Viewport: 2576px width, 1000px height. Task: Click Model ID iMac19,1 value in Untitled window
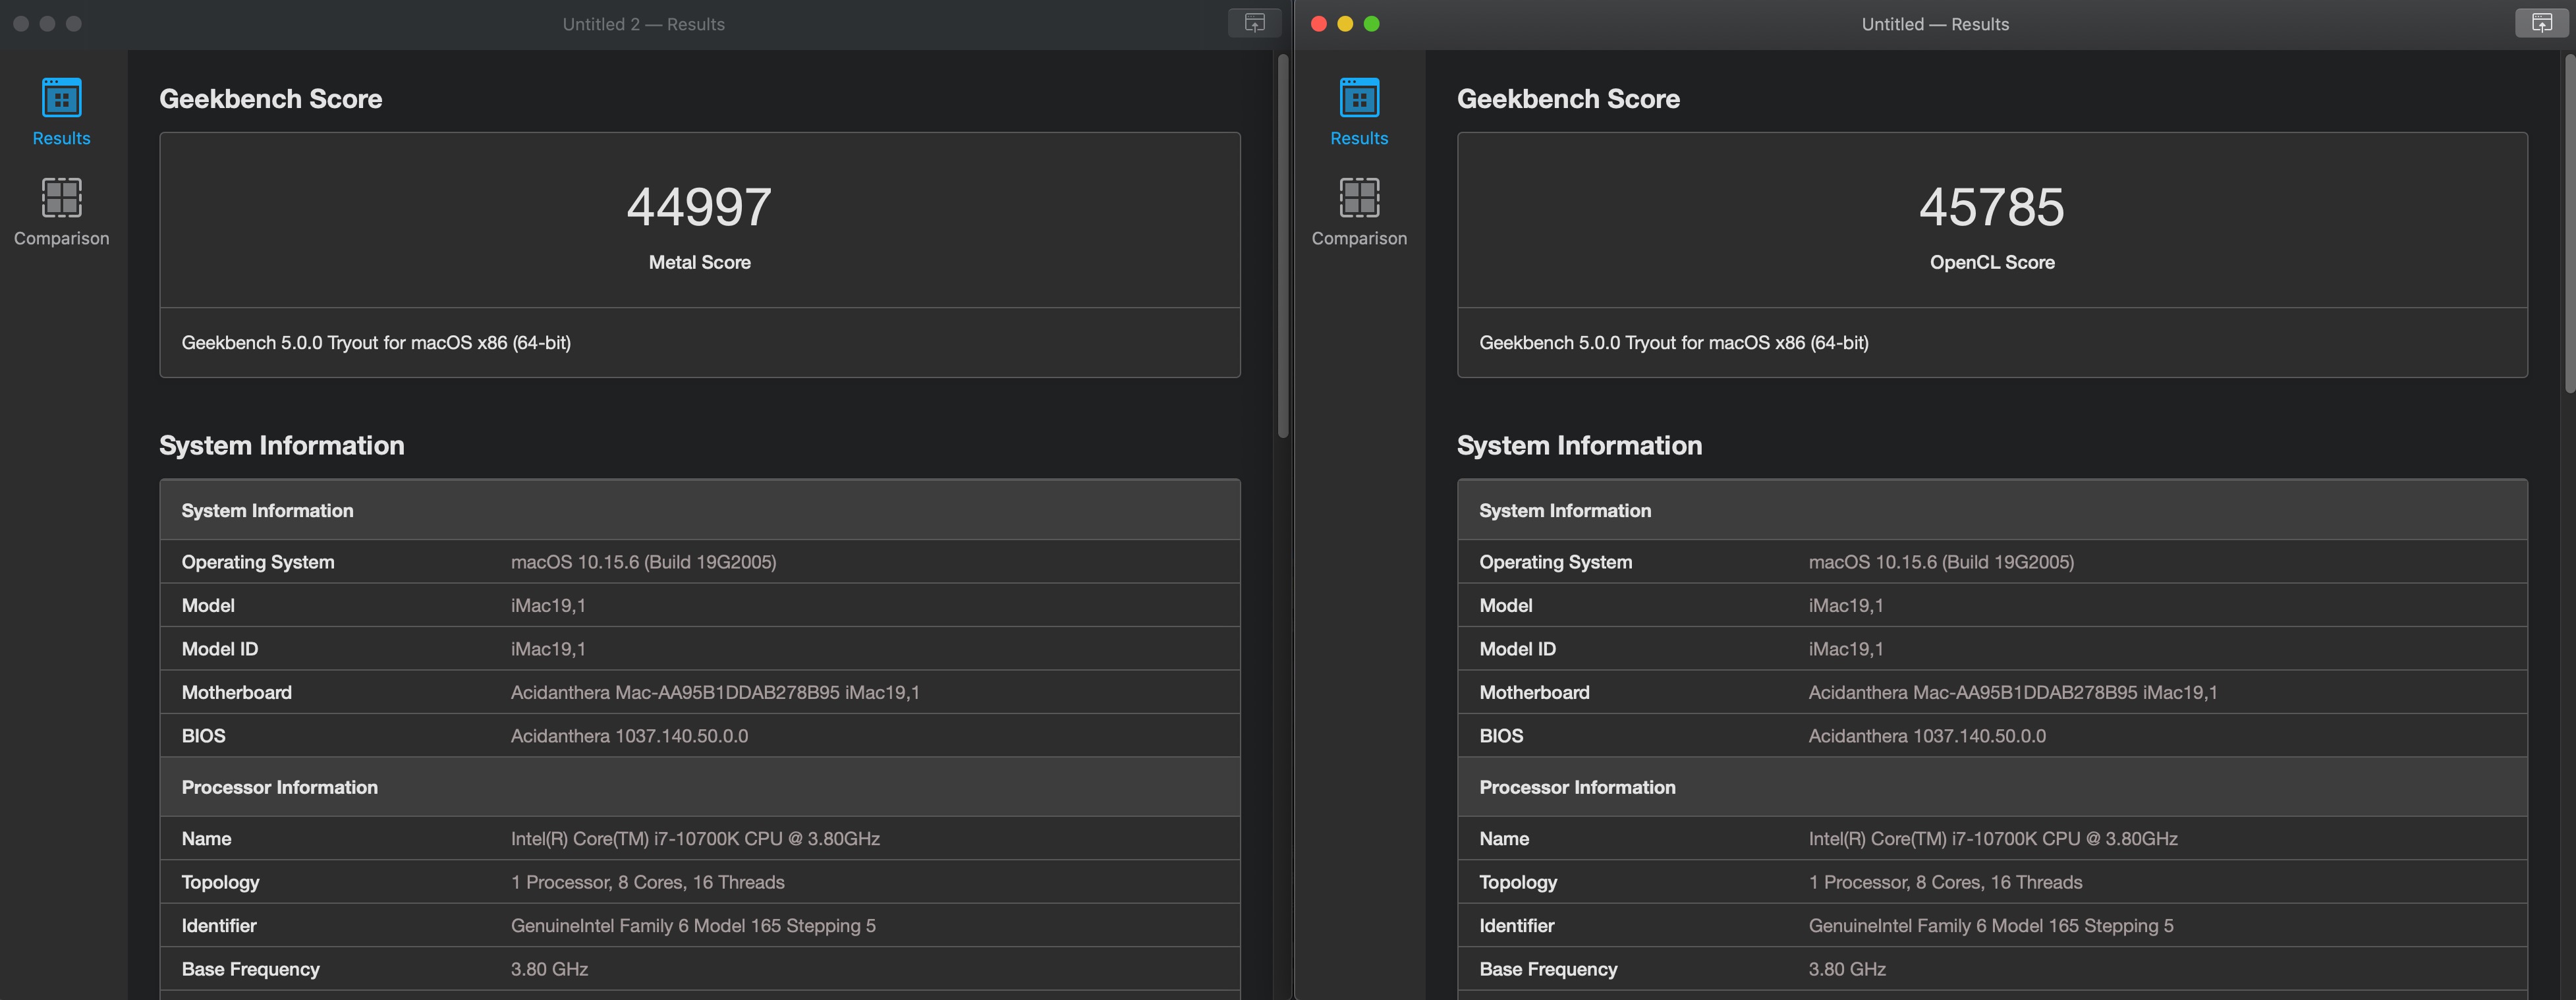[x=1846, y=649]
